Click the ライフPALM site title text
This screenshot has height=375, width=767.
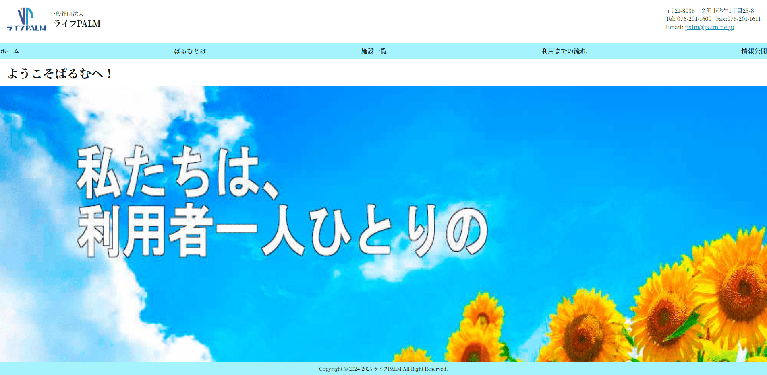click(x=77, y=23)
